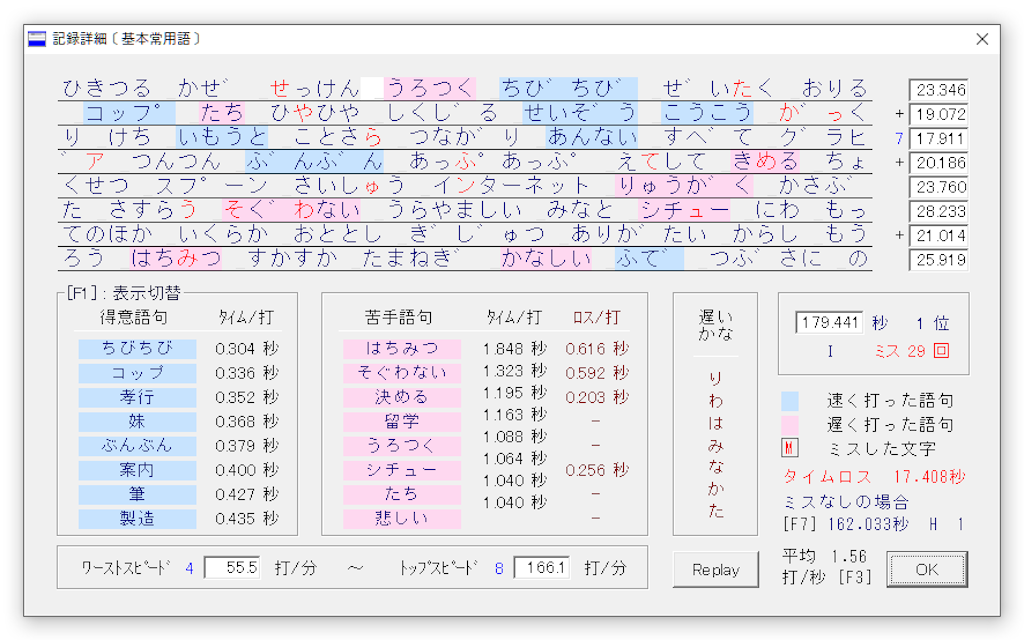This screenshot has height=640, width=1024.
Task: Click the blue 8 beside トップスピード
Action: 499,569
